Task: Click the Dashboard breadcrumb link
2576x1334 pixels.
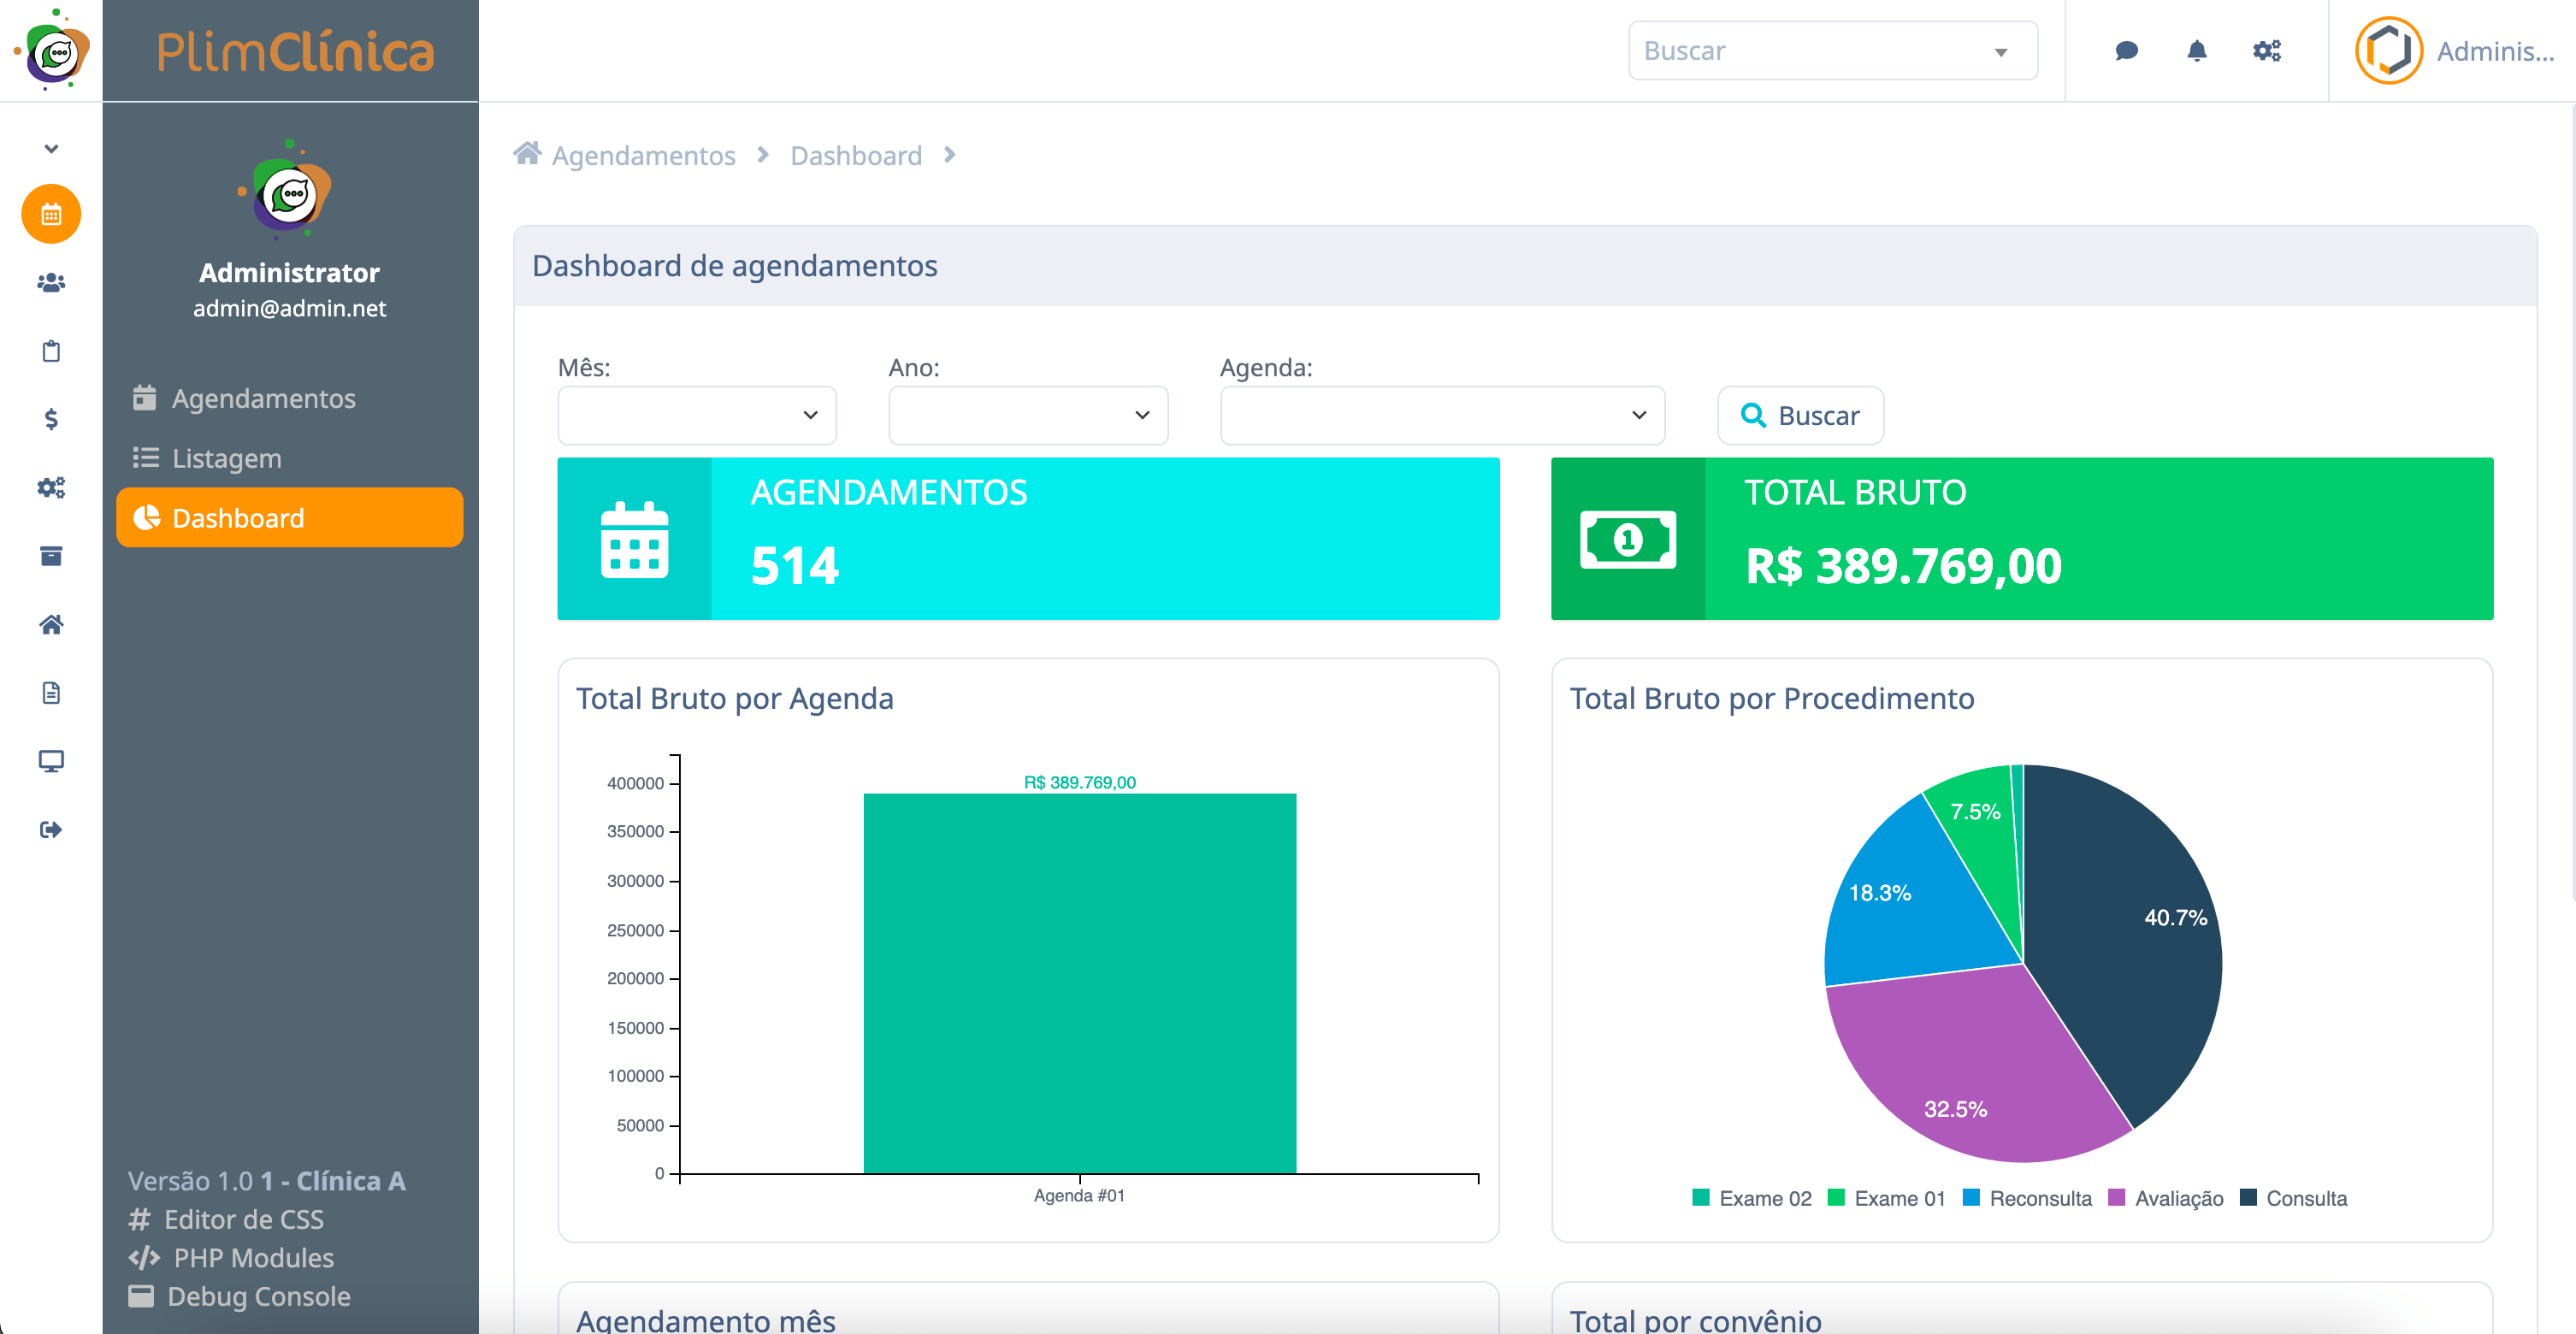Action: 856,156
